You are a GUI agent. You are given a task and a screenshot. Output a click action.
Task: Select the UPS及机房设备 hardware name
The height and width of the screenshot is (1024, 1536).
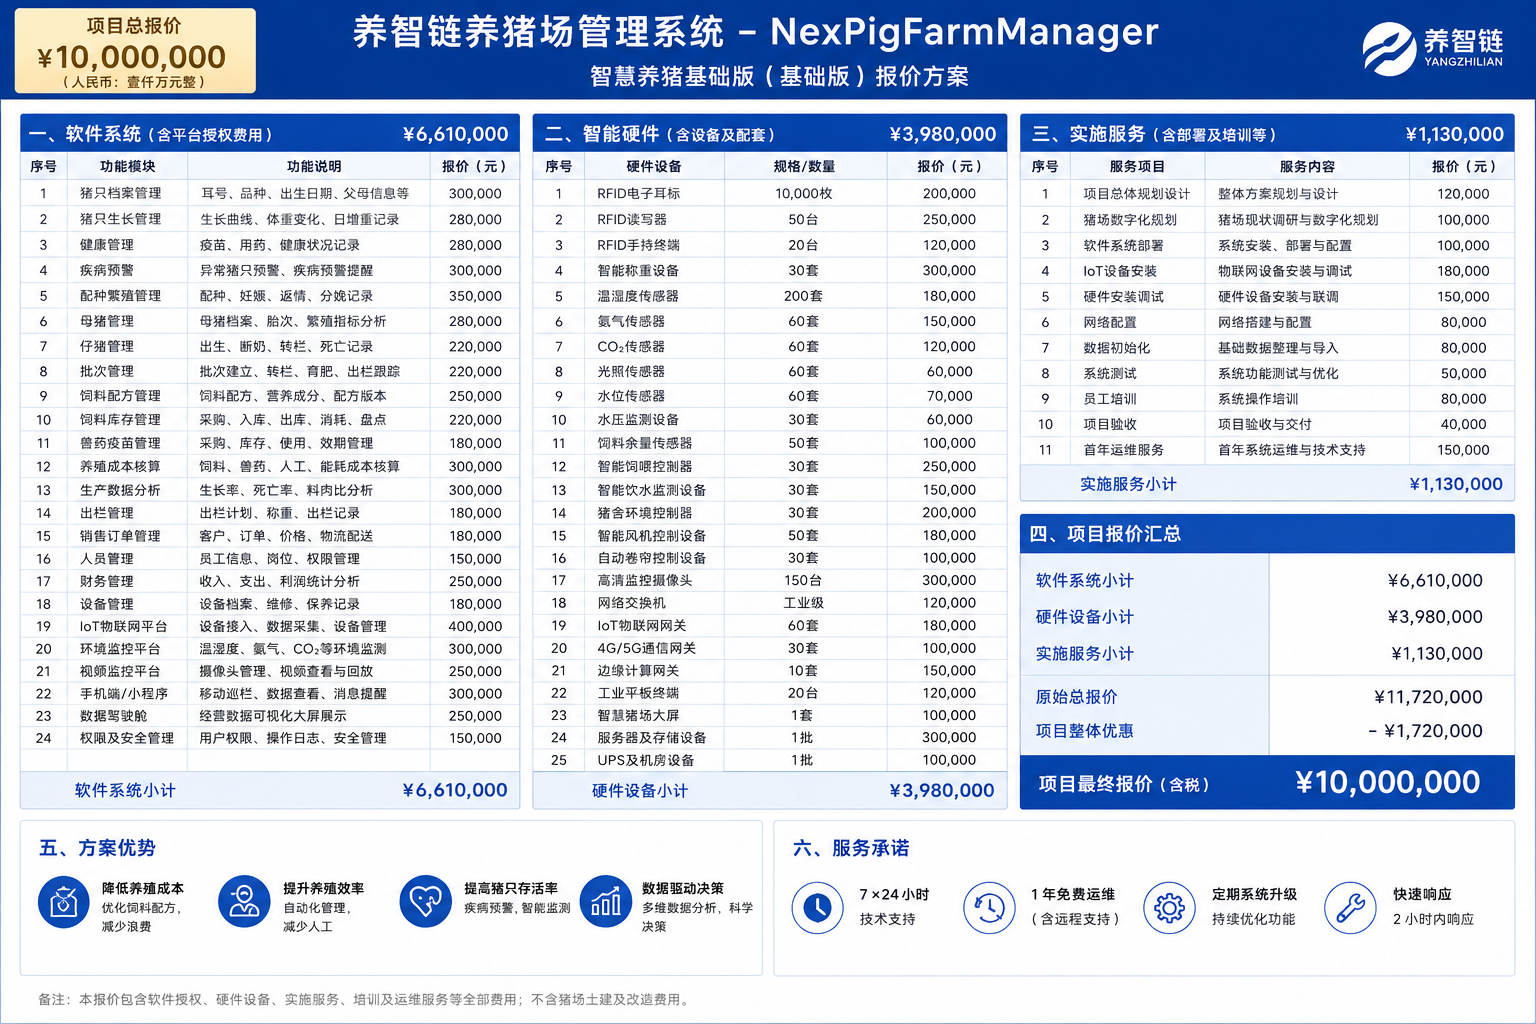646,760
